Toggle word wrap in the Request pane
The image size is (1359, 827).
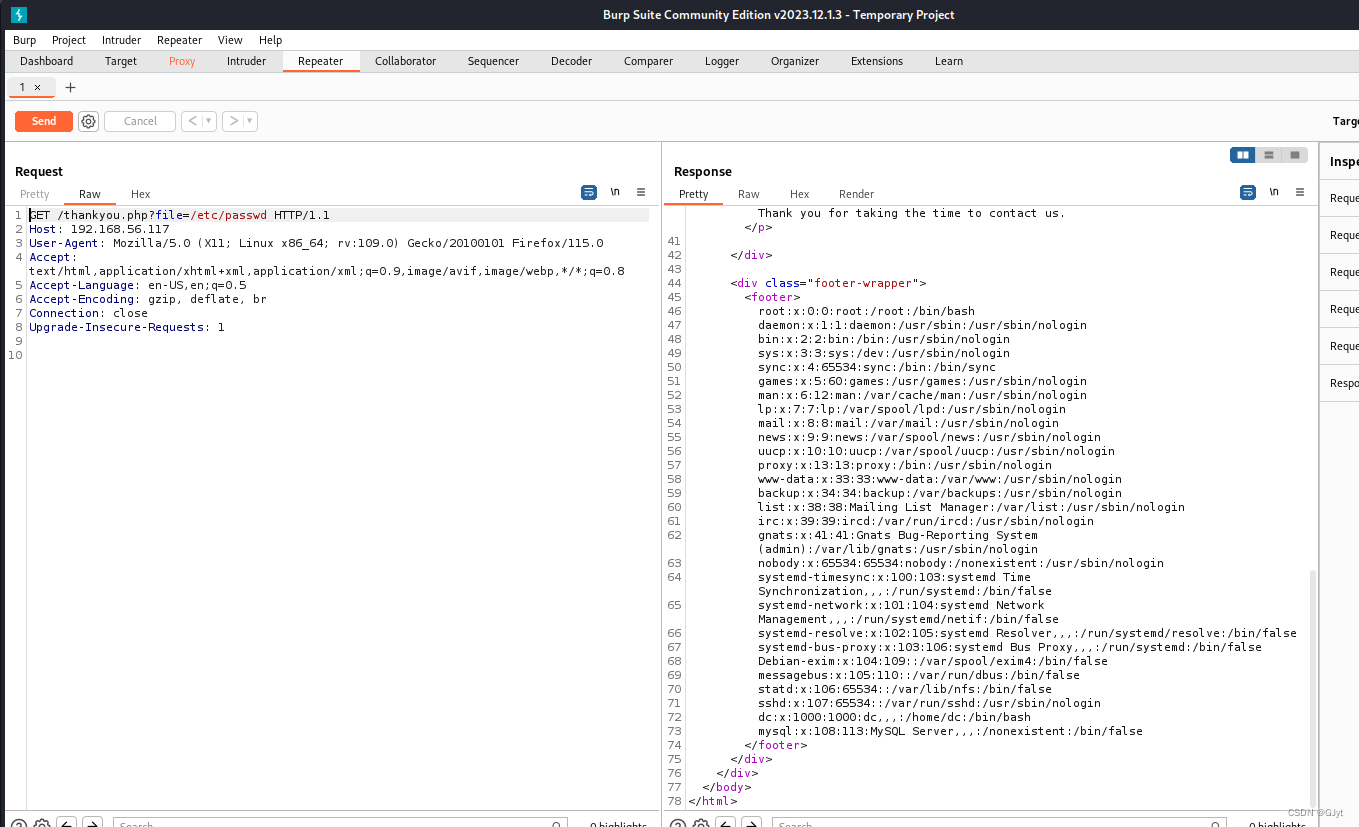coord(589,192)
